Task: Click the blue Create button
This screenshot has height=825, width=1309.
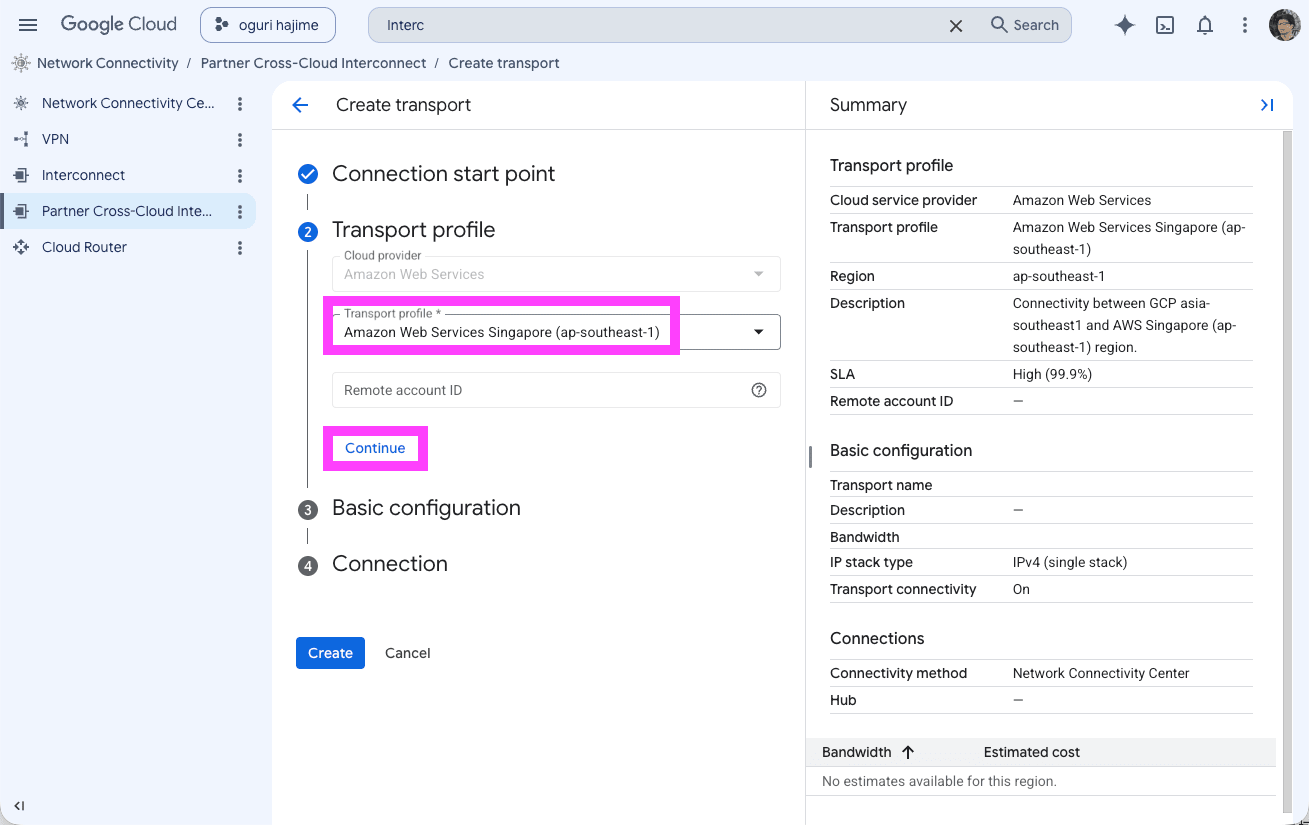Action: coord(330,653)
